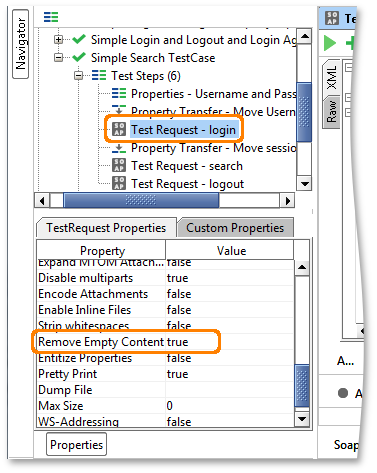Collapse Simple Search TestCase node
This screenshot has width=377, height=473.
58,58
